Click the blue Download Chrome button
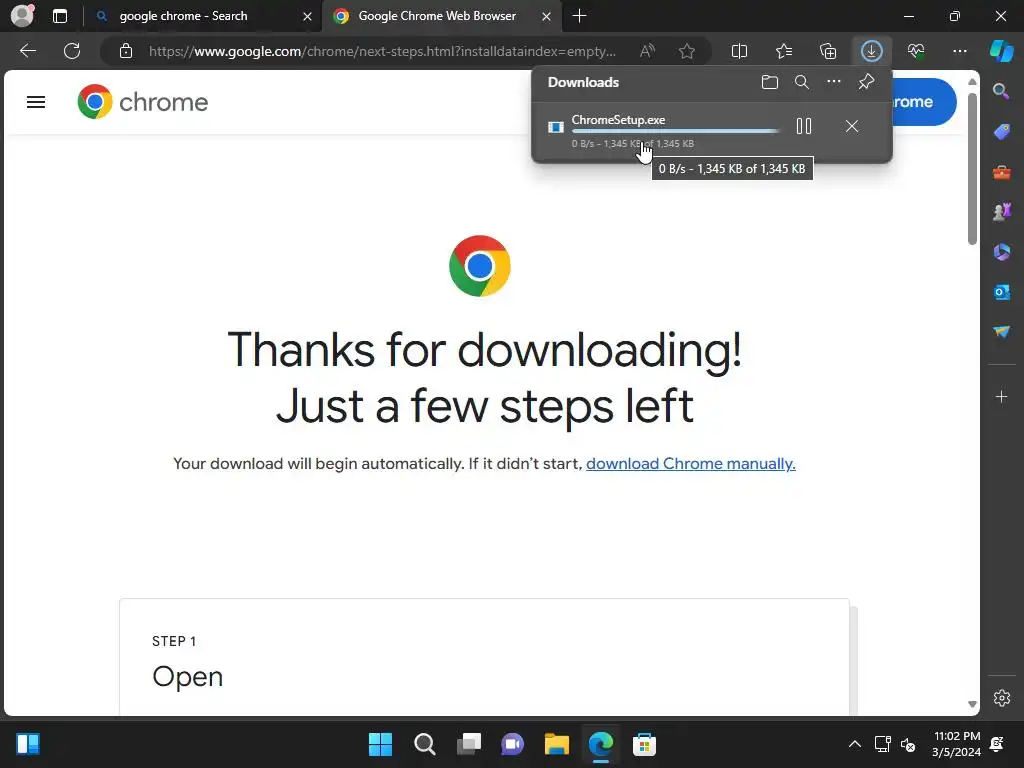The image size is (1024, 768). pyautogui.click(x=924, y=102)
